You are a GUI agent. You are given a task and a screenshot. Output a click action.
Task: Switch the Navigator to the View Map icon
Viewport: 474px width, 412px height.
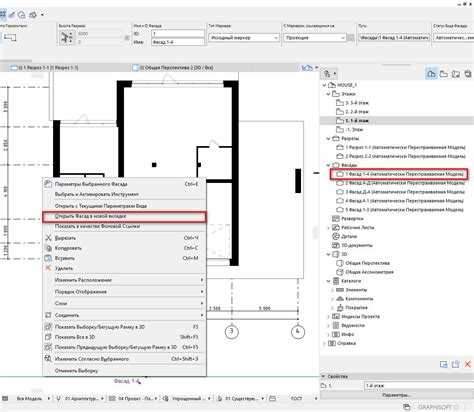443,74
